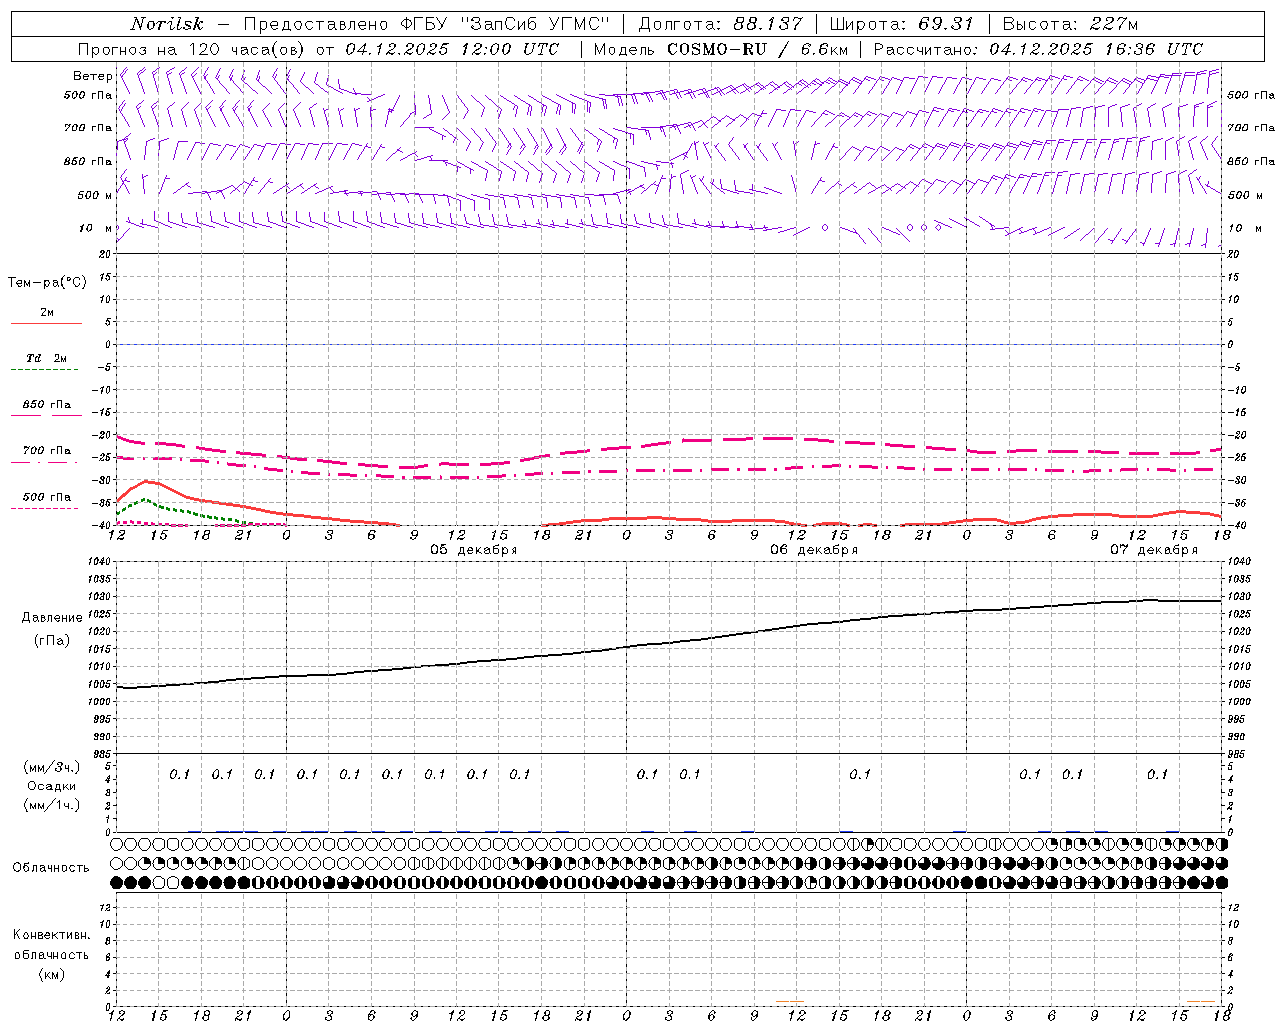Image resolution: width=1280 pixels, height=1024 pixels.
Task: Click the 'Высота: 227м' elevation text
Action: point(1070,24)
